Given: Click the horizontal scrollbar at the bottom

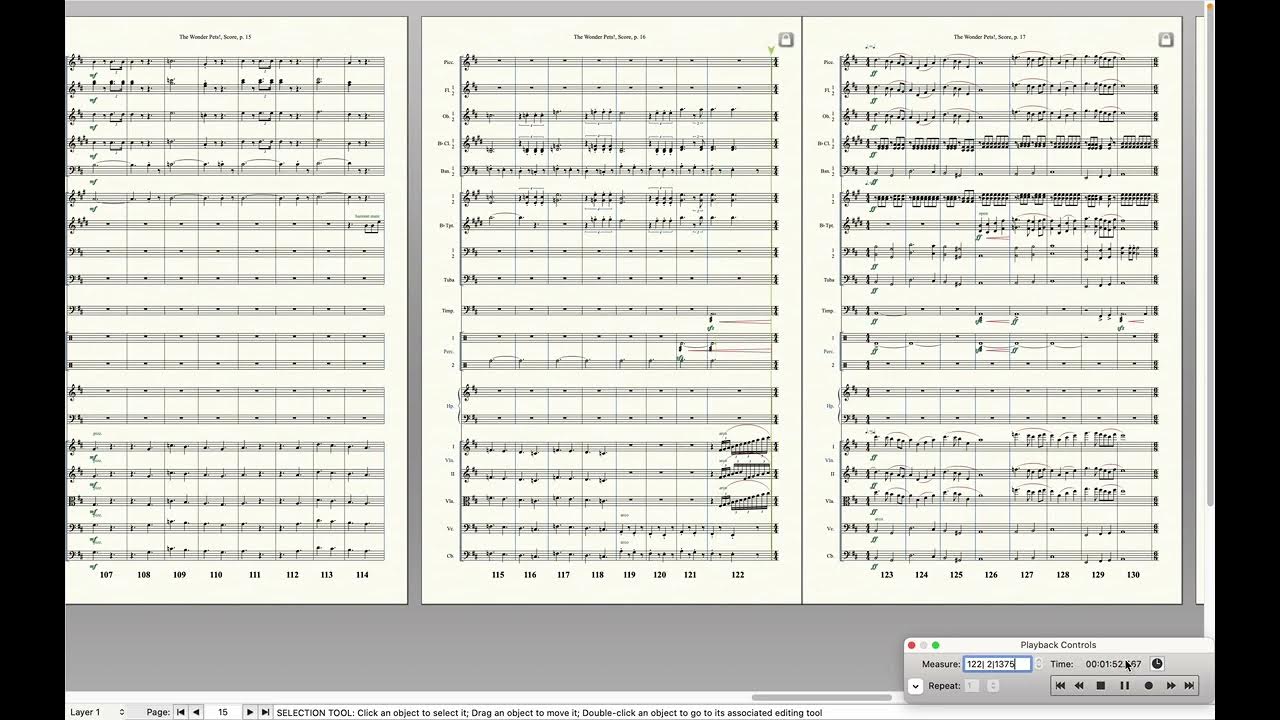Looking at the screenshot, I should [821, 698].
